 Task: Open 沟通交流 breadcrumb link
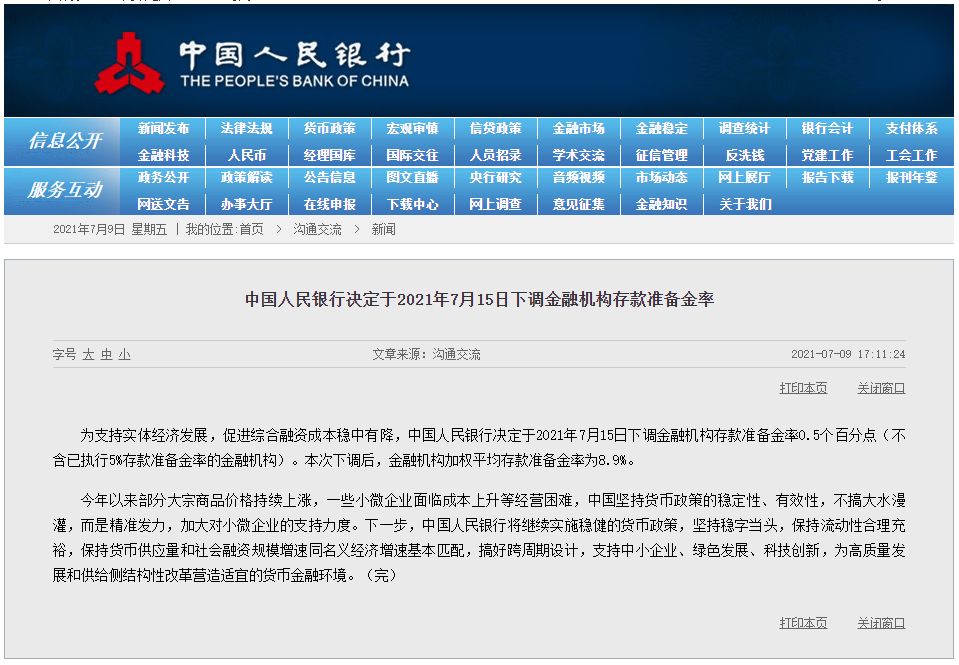click(317, 229)
